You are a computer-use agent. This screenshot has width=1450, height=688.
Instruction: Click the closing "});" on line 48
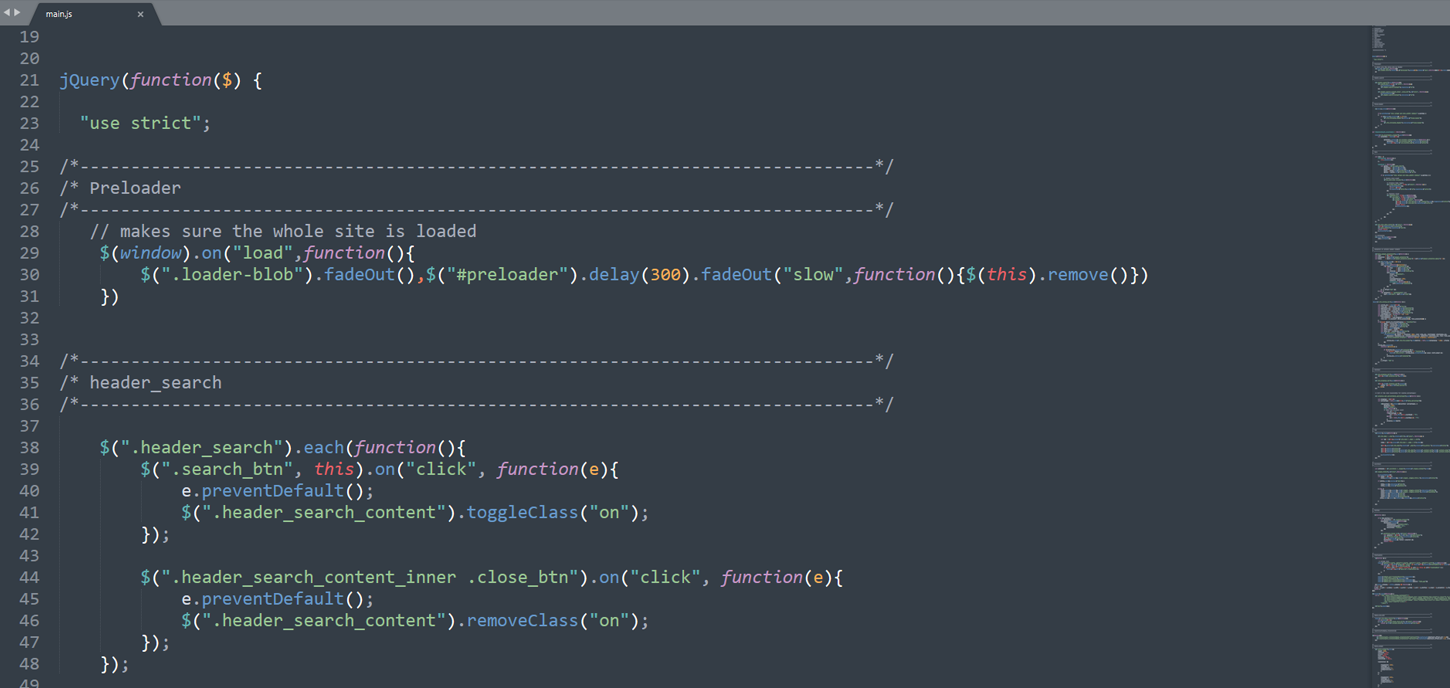pos(115,664)
